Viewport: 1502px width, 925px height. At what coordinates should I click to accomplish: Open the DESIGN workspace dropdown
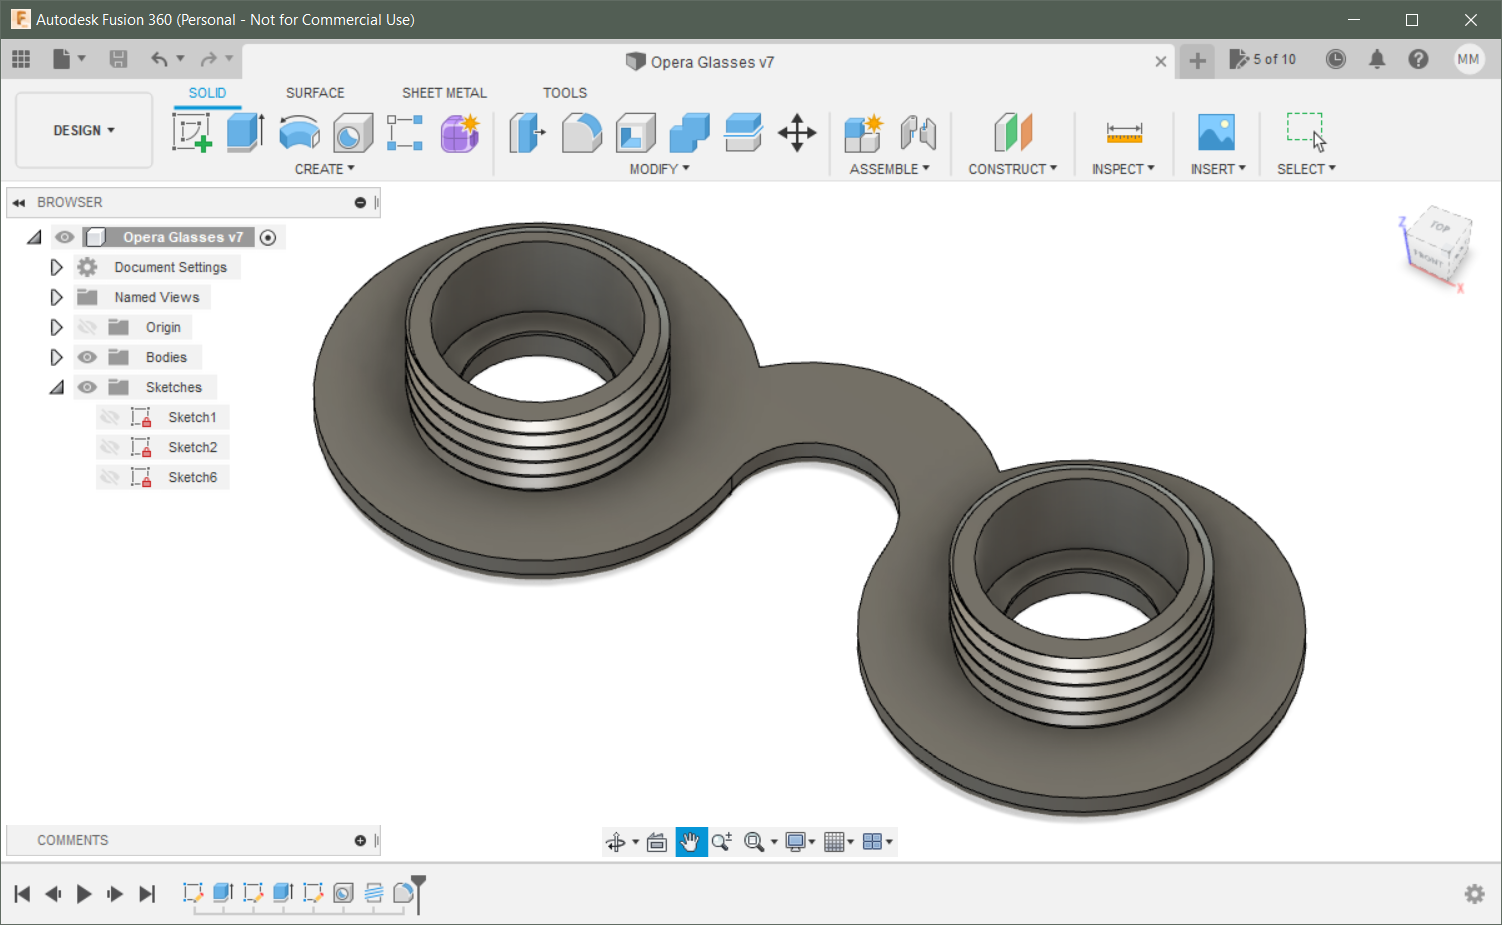pos(84,130)
